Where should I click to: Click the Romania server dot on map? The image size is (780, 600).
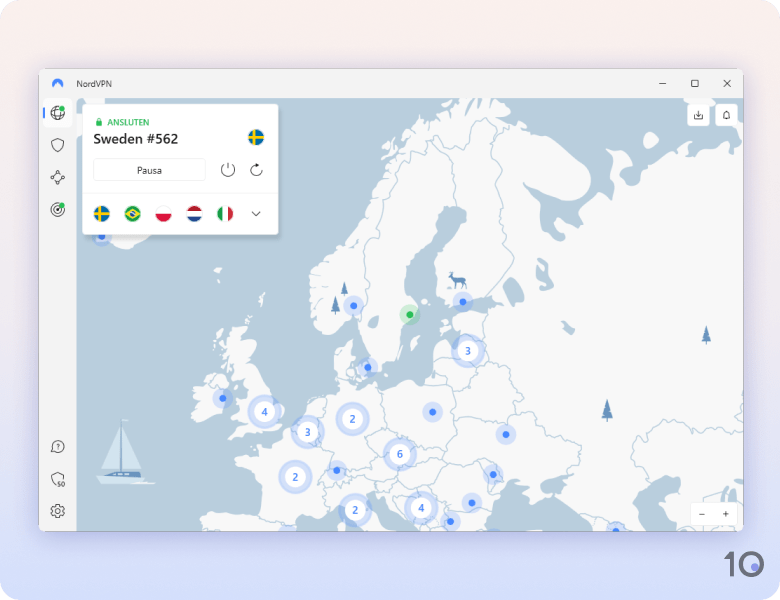[x=472, y=503]
